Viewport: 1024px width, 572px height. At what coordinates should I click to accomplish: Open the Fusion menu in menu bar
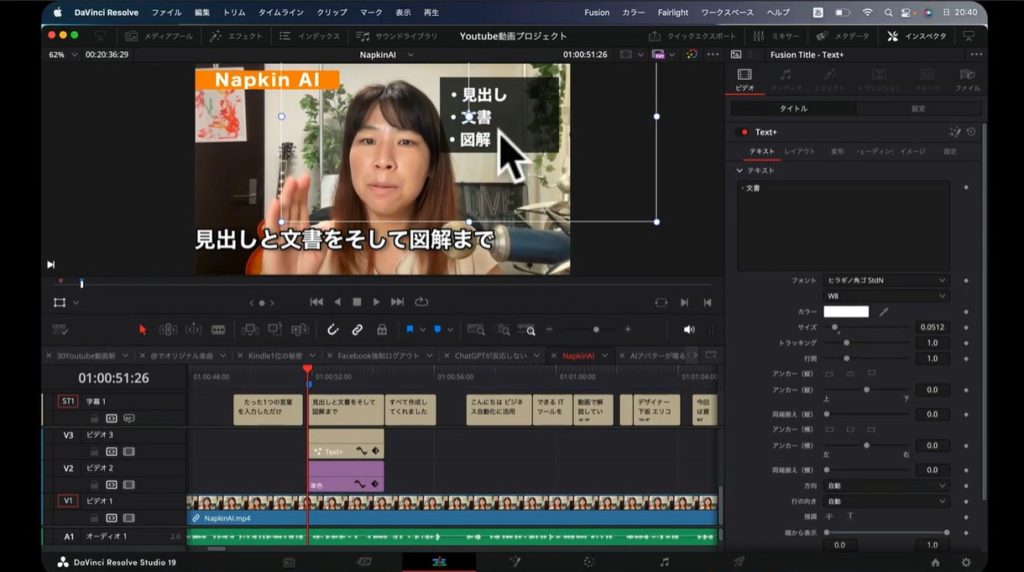coord(596,12)
